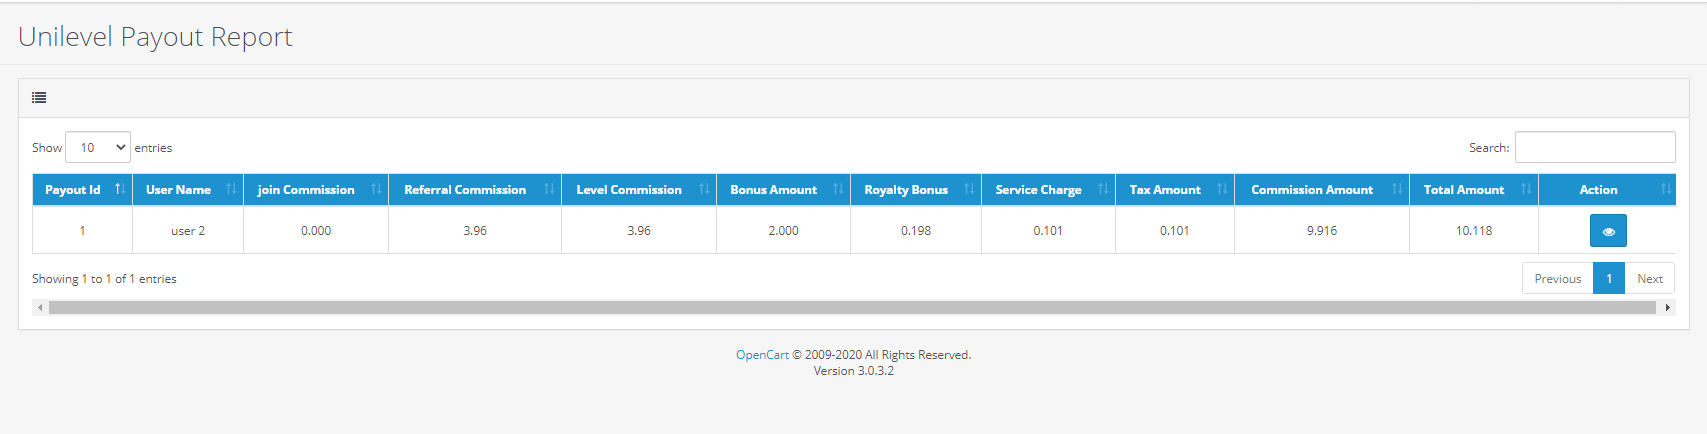The height and width of the screenshot is (434, 1707).
Task: Sort by Total Amount column
Action: pyautogui.click(x=1473, y=190)
